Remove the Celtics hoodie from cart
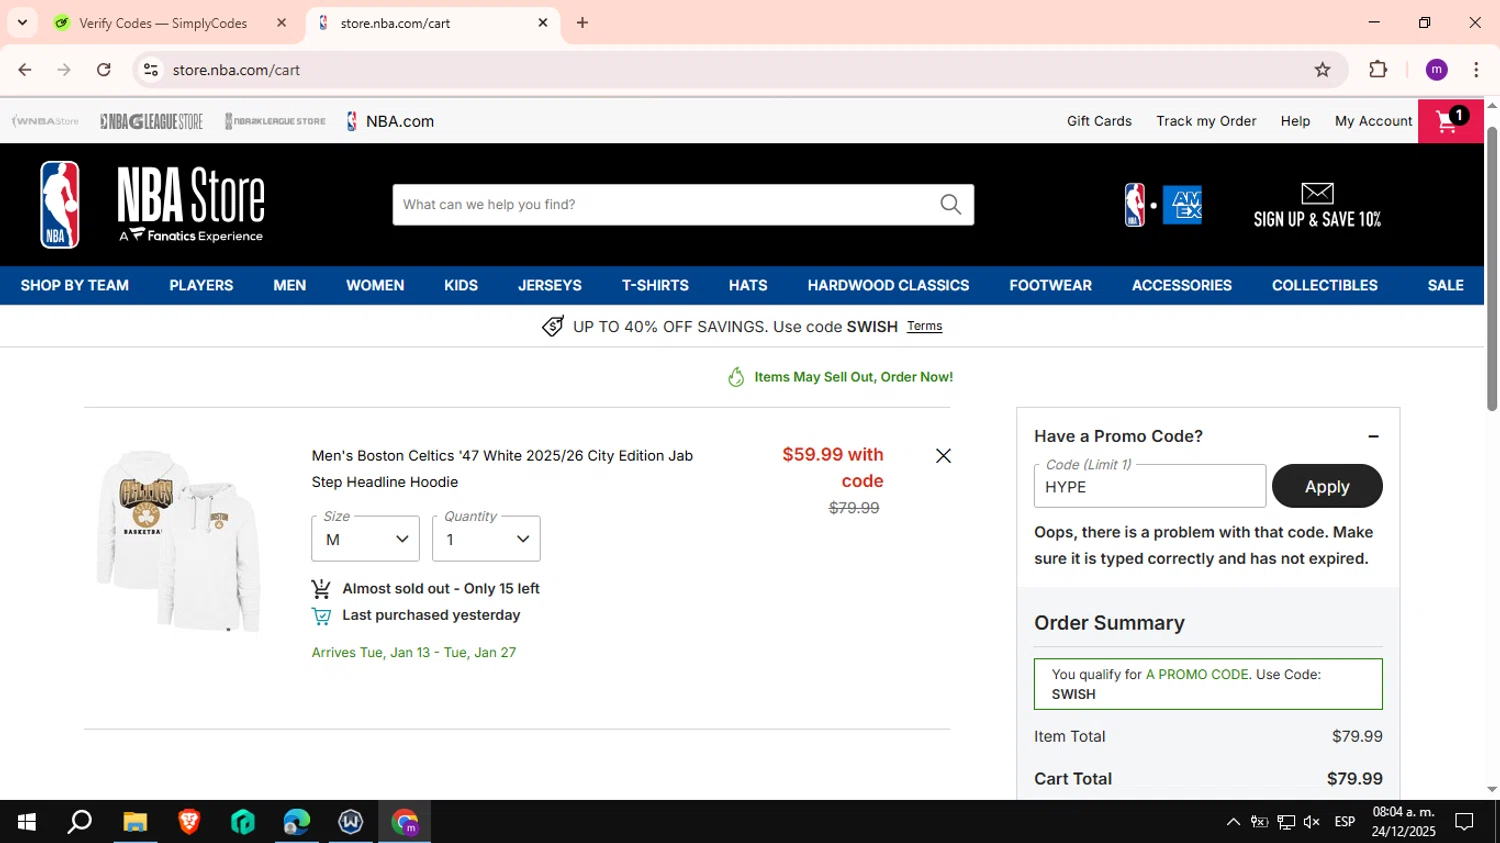The width and height of the screenshot is (1500, 843). [x=943, y=456]
